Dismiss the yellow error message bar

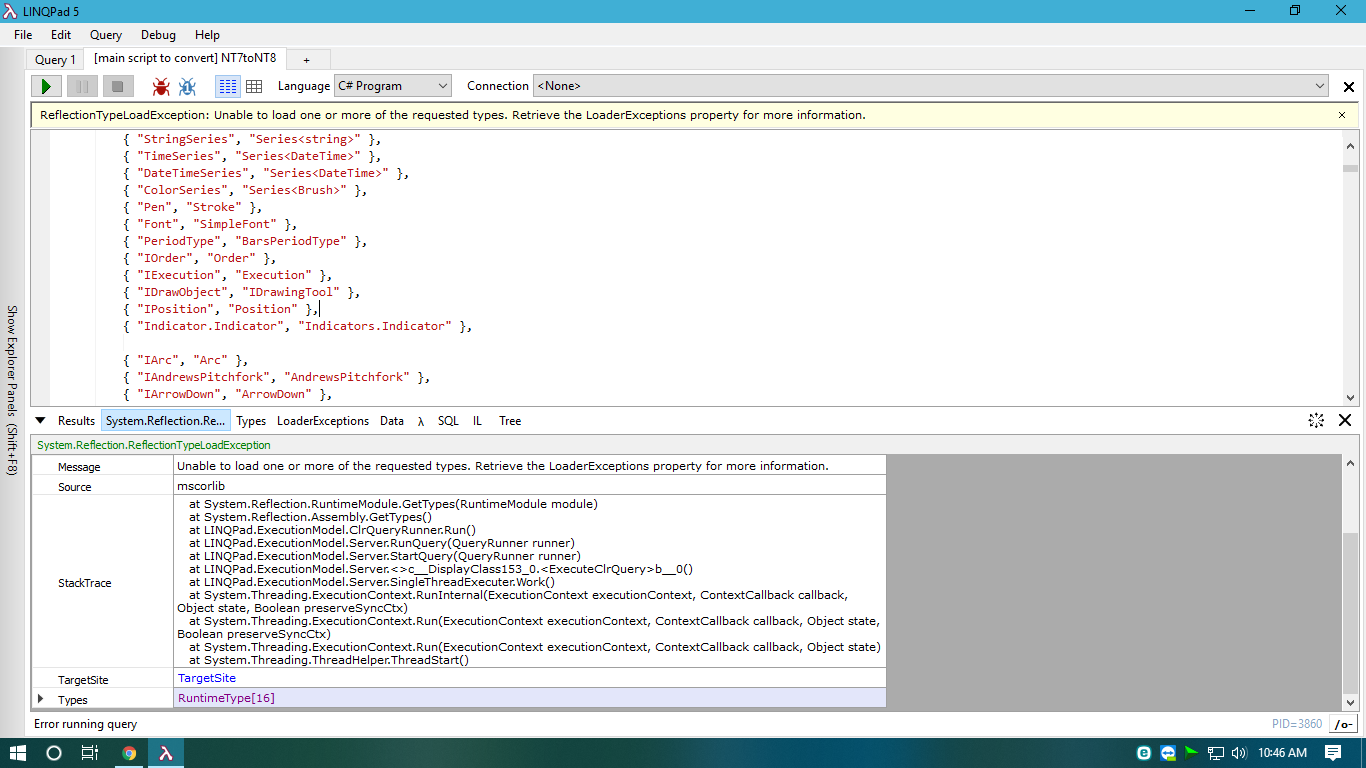tap(1342, 115)
